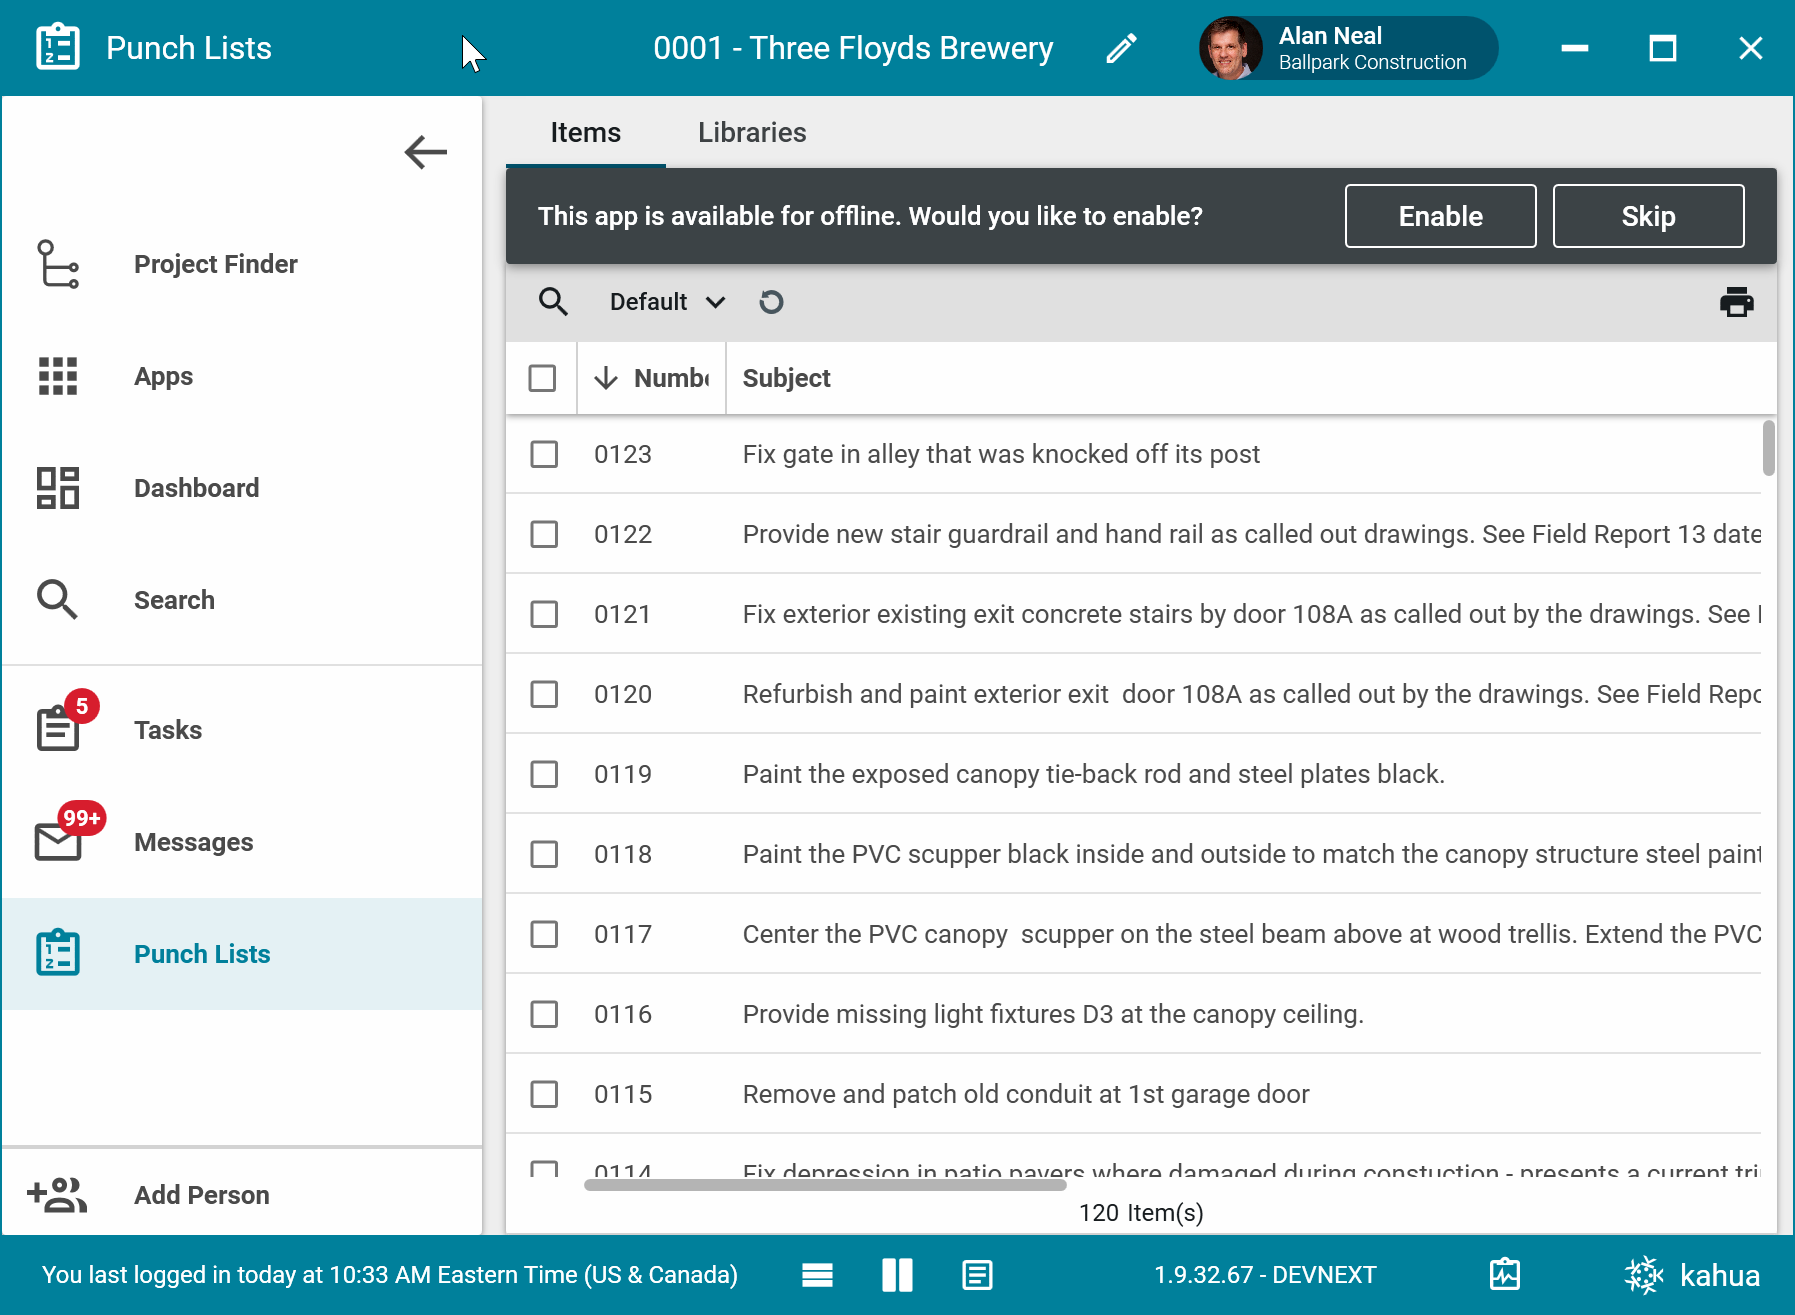Check the box for item 0121

(544, 614)
